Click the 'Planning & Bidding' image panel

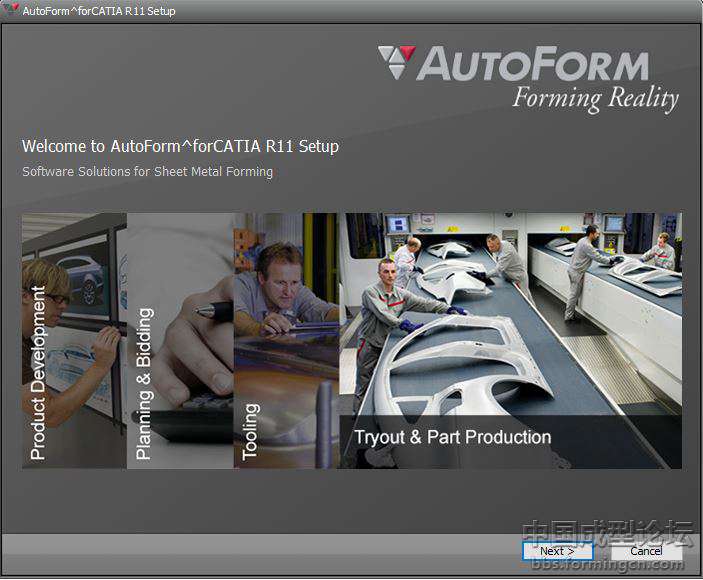(180, 341)
